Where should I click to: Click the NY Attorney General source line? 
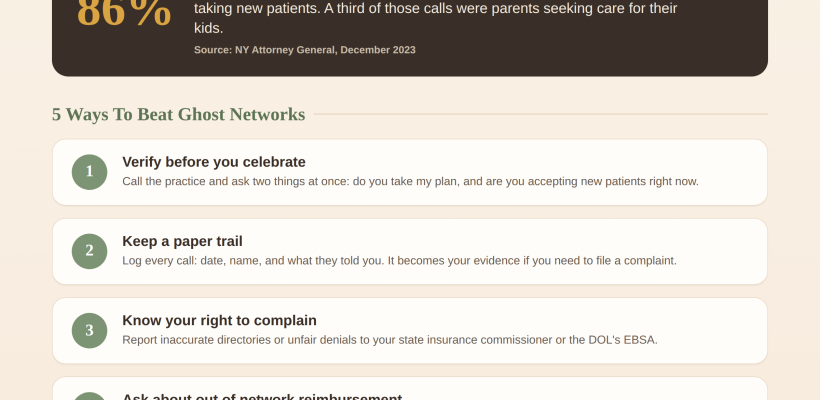(305, 50)
